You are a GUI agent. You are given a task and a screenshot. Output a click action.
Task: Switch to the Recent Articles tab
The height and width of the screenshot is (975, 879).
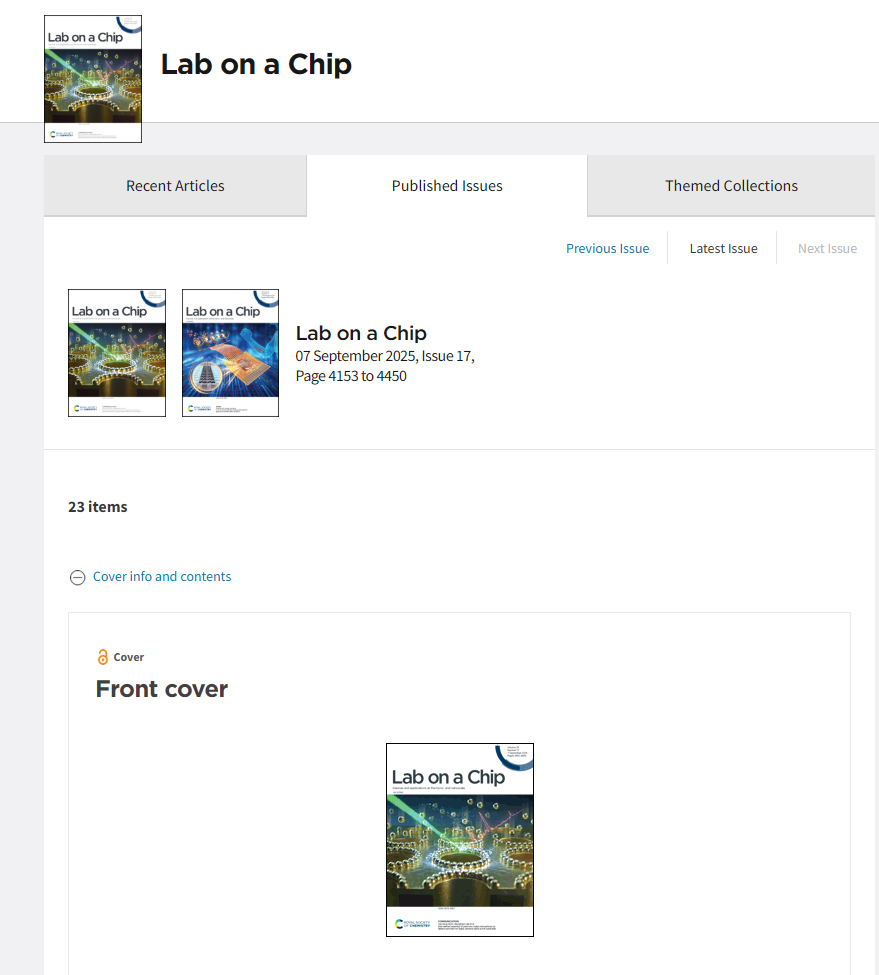click(175, 186)
